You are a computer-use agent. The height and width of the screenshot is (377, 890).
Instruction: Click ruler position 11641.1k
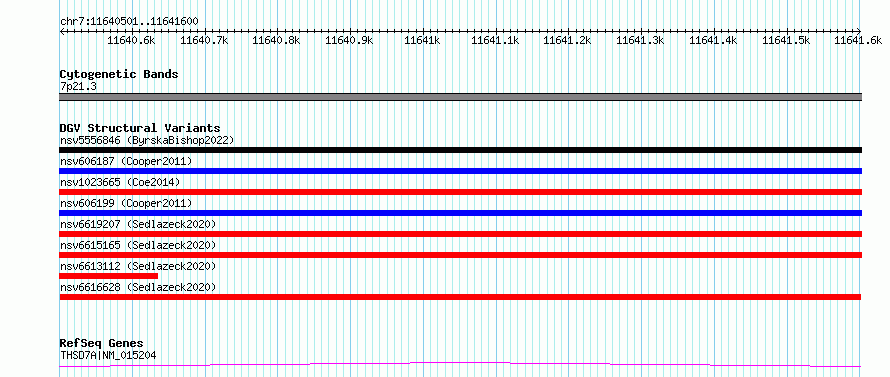pyautogui.click(x=496, y=40)
